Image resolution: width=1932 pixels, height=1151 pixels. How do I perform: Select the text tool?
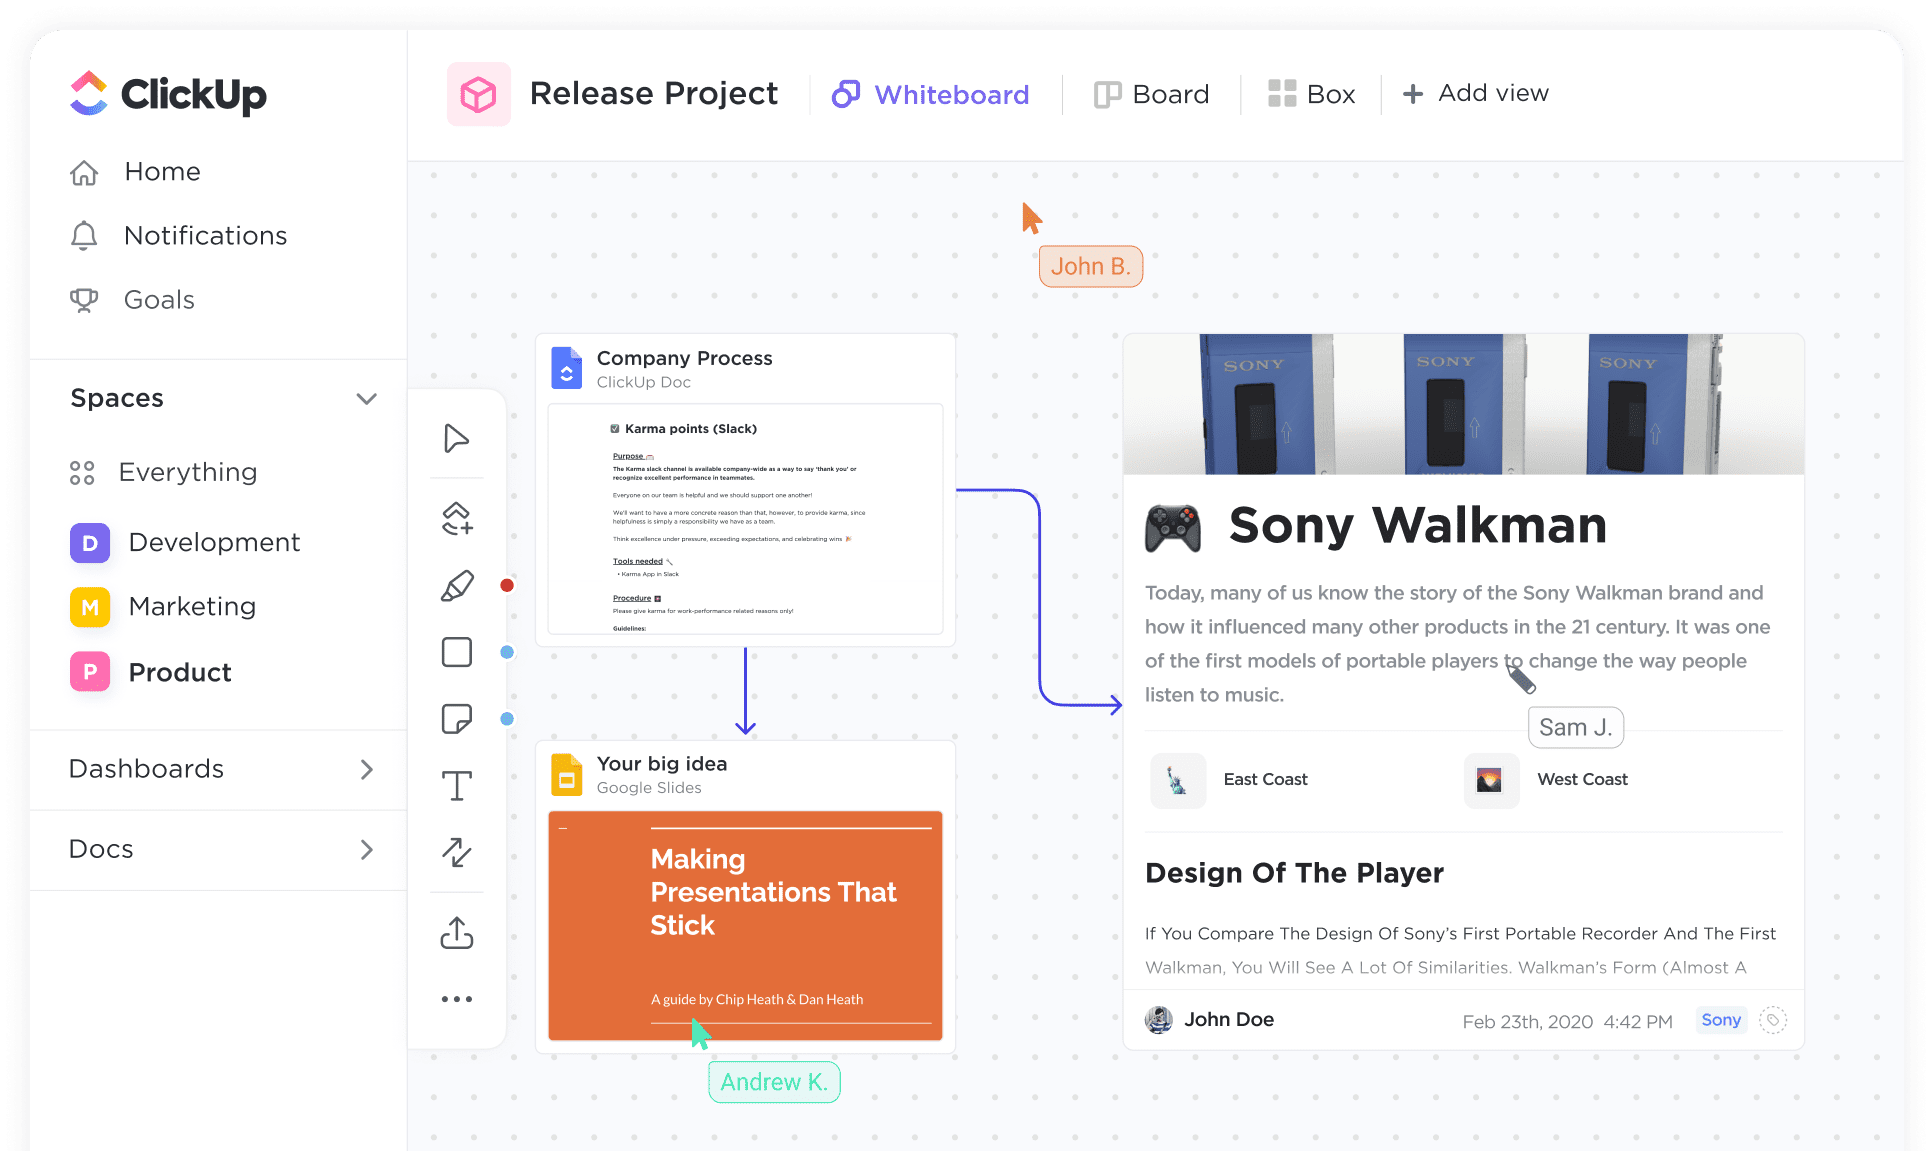pyautogui.click(x=457, y=786)
